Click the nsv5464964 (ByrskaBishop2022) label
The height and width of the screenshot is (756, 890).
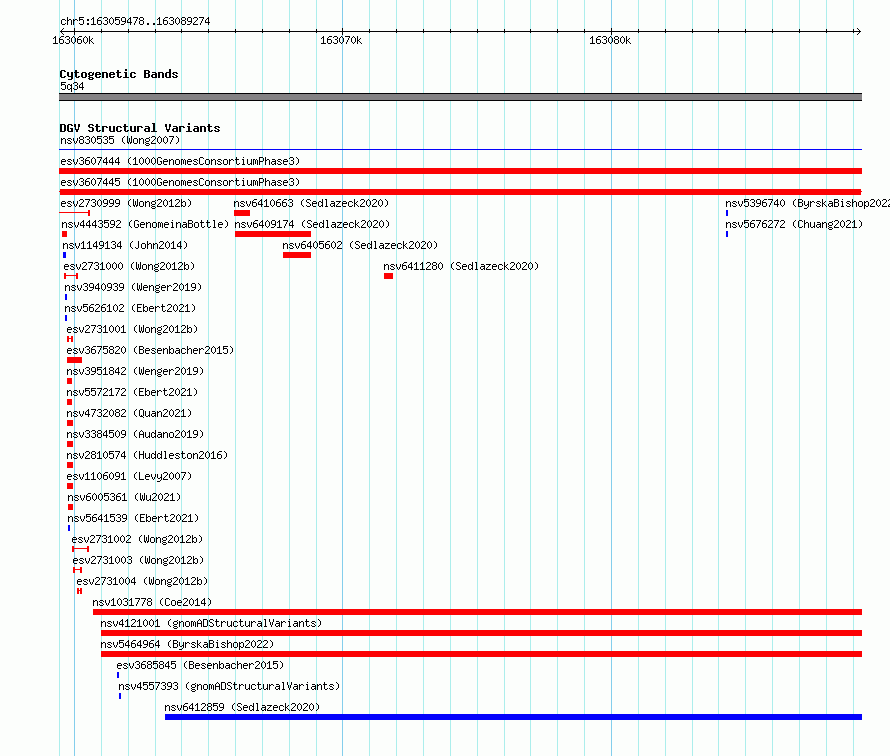(x=187, y=644)
